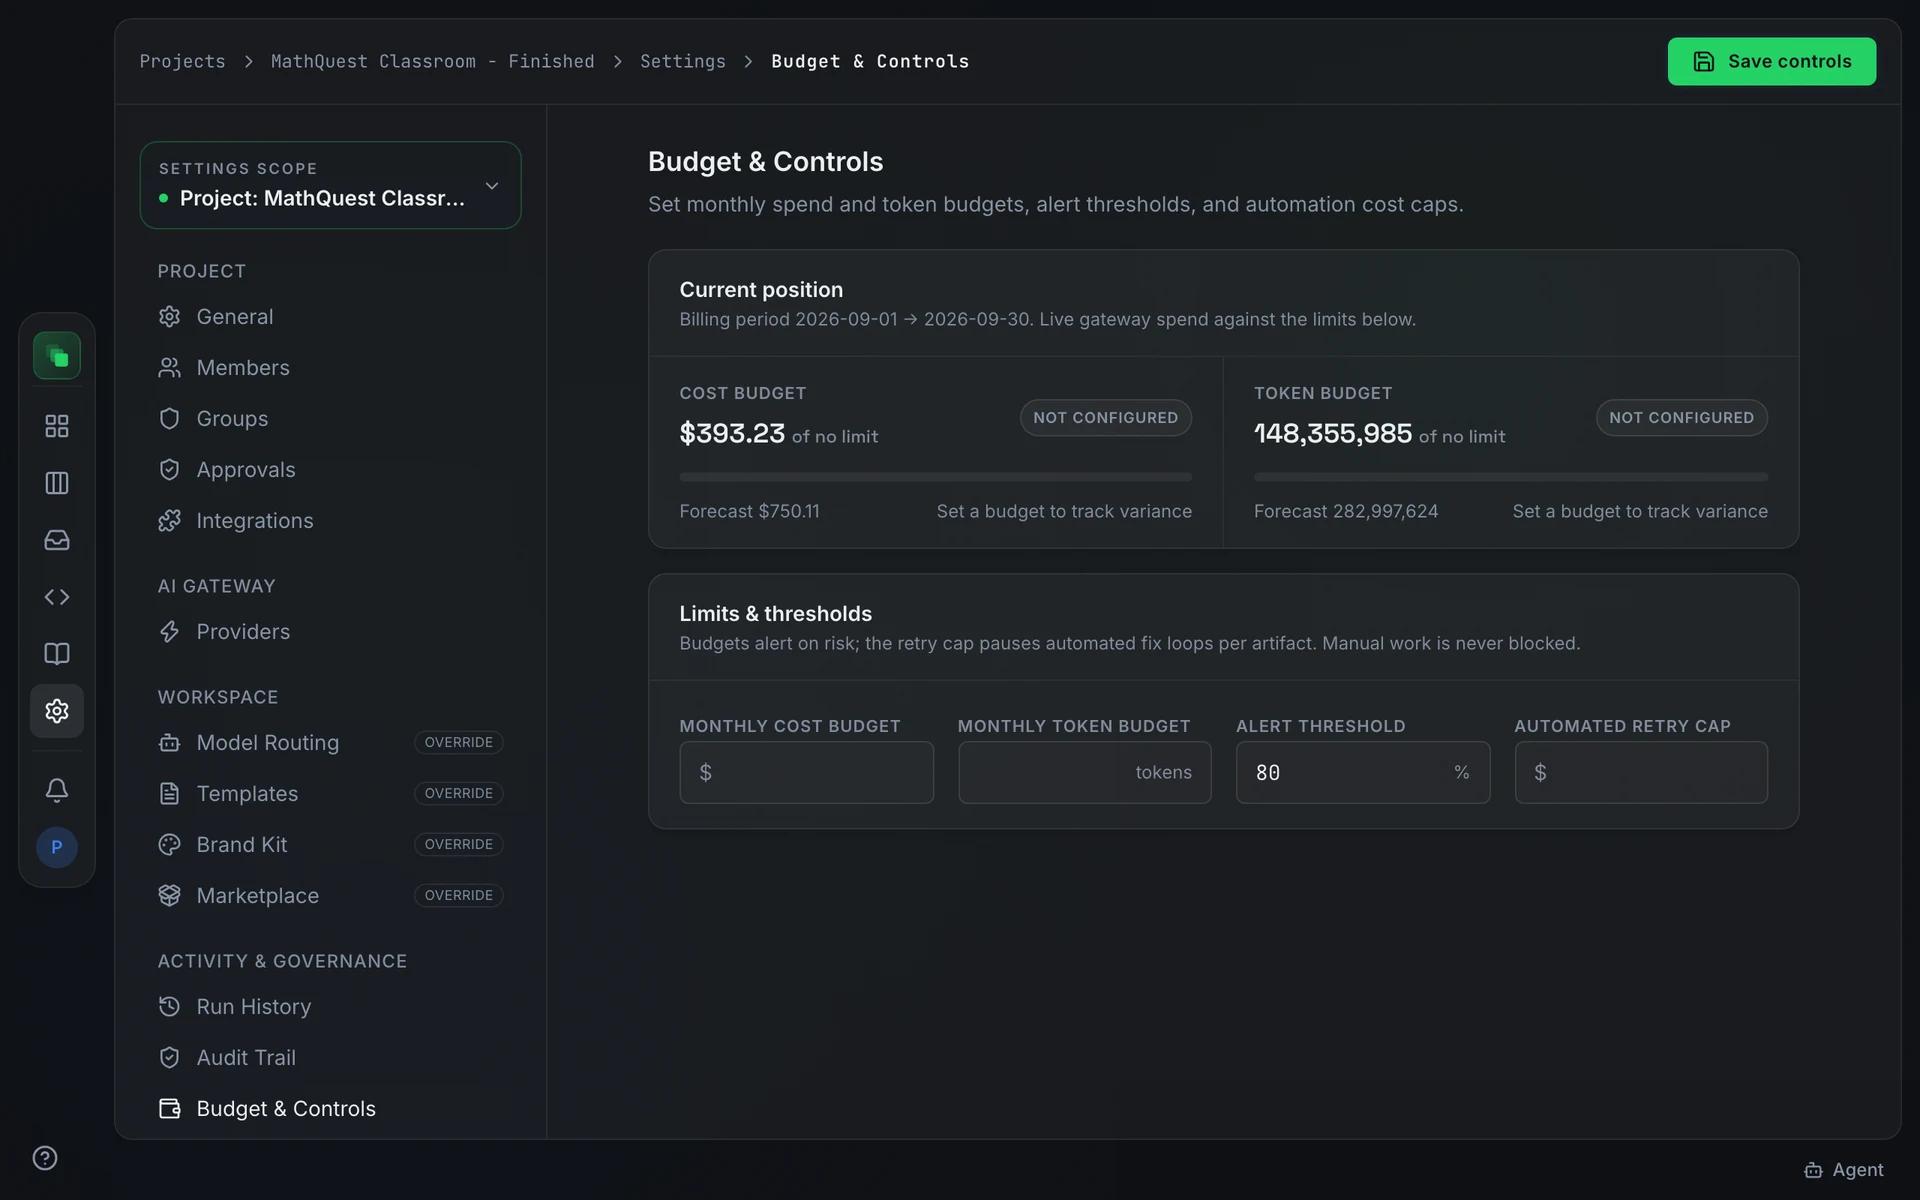Open the Providers settings page

330,632
